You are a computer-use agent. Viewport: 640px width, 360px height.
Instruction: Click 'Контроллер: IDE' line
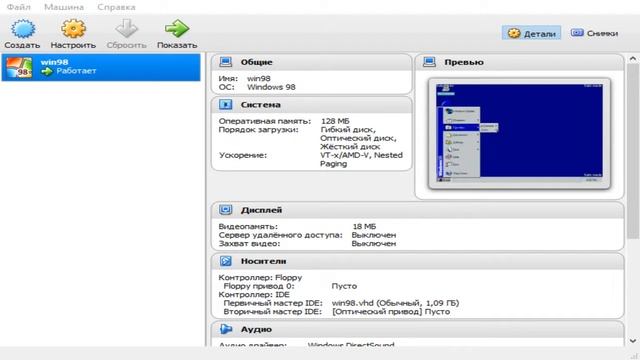[x=254, y=294]
